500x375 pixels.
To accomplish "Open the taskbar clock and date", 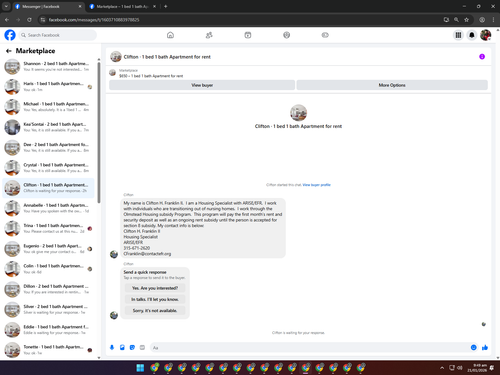I will (x=477, y=368).
